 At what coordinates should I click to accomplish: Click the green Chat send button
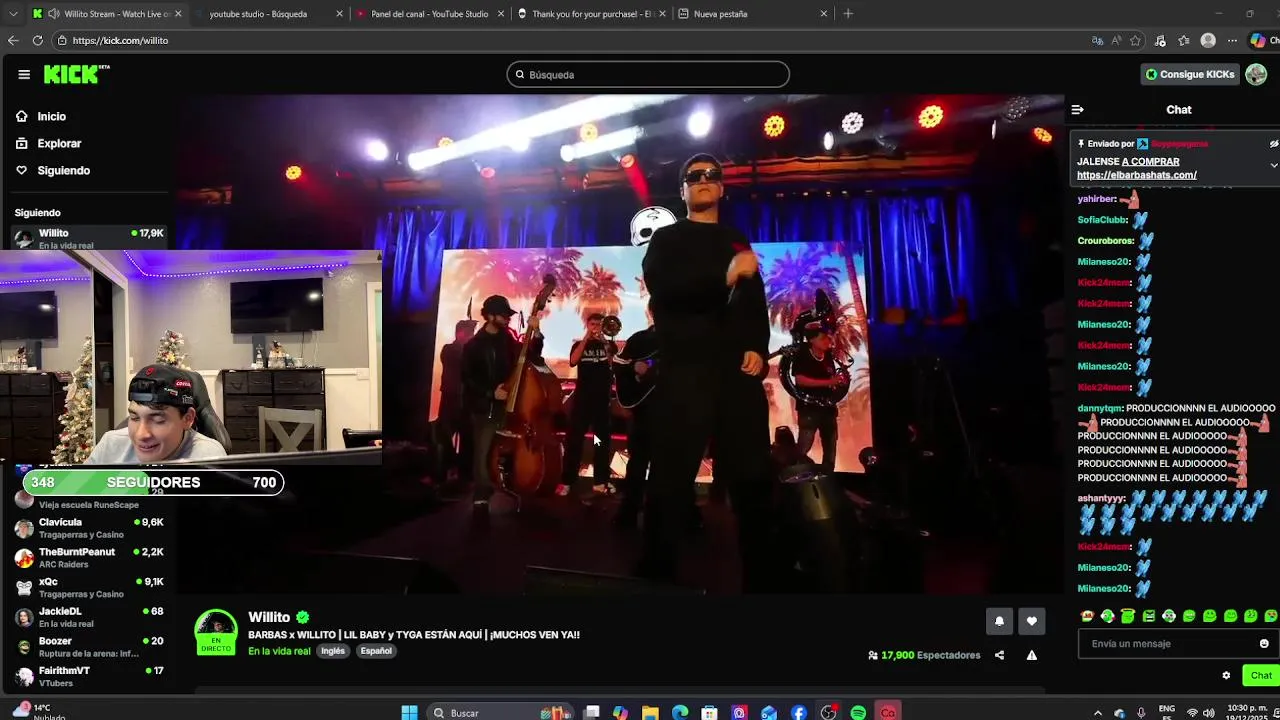pos(1261,675)
